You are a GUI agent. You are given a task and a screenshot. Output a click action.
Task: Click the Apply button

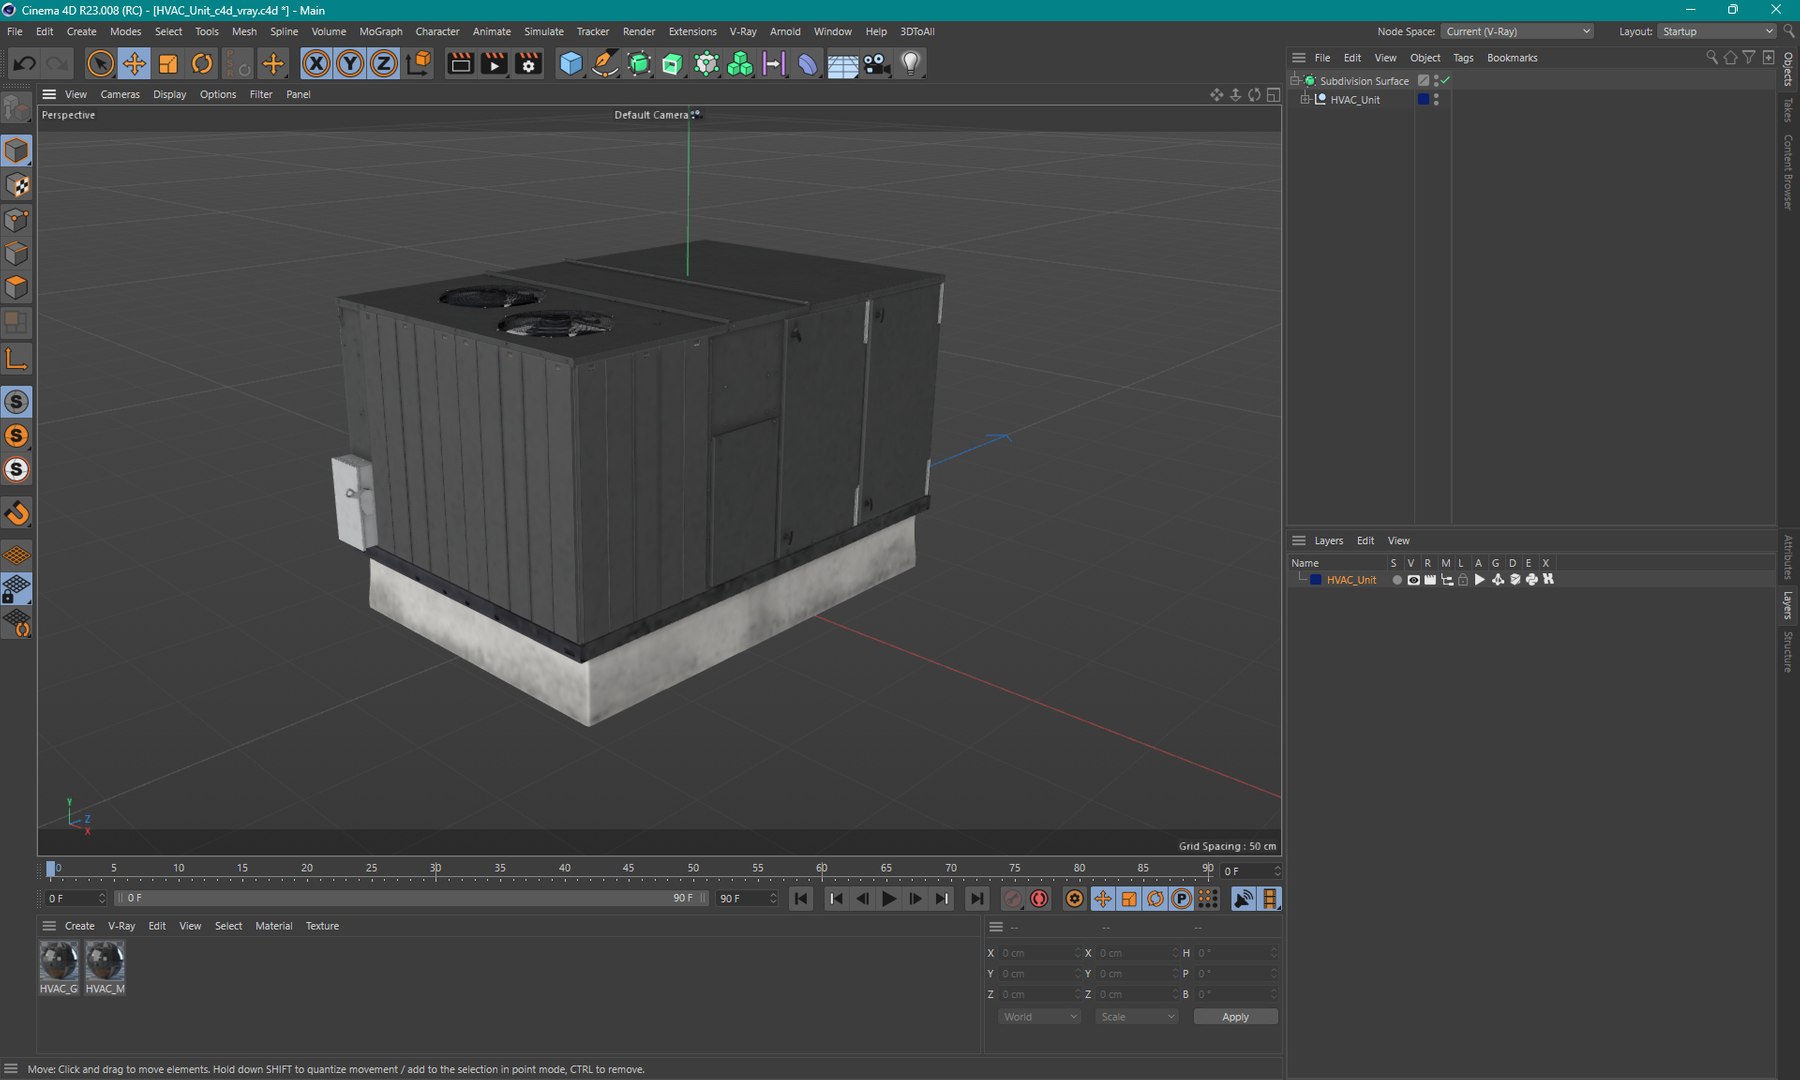tap(1235, 1017)
